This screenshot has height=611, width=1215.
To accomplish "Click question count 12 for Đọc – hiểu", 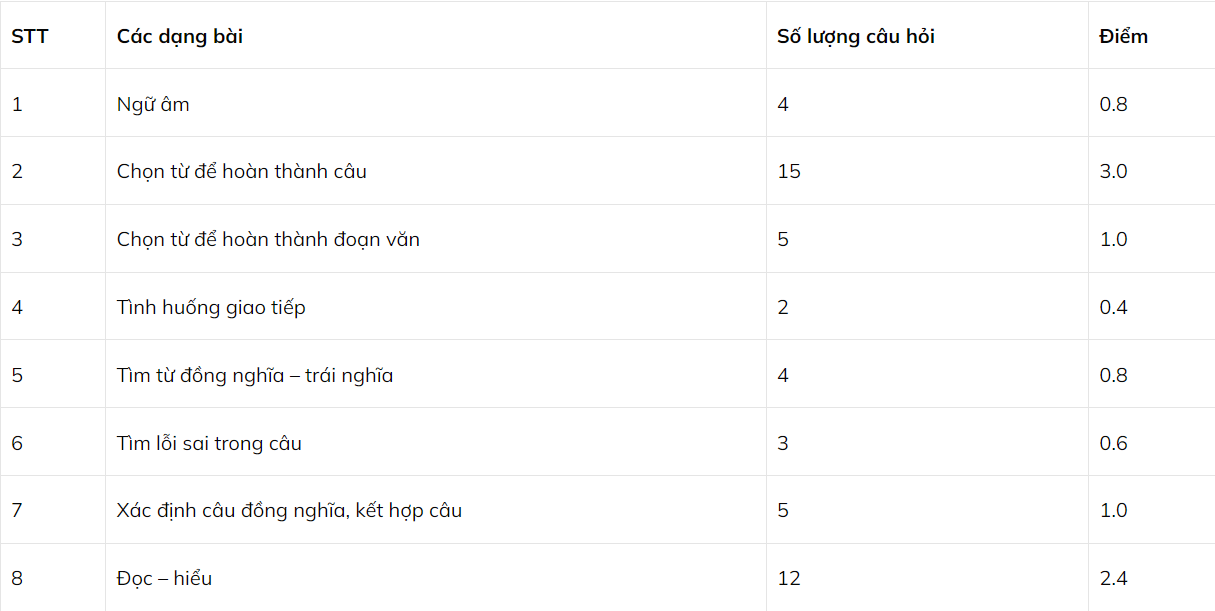I will 789,579.
